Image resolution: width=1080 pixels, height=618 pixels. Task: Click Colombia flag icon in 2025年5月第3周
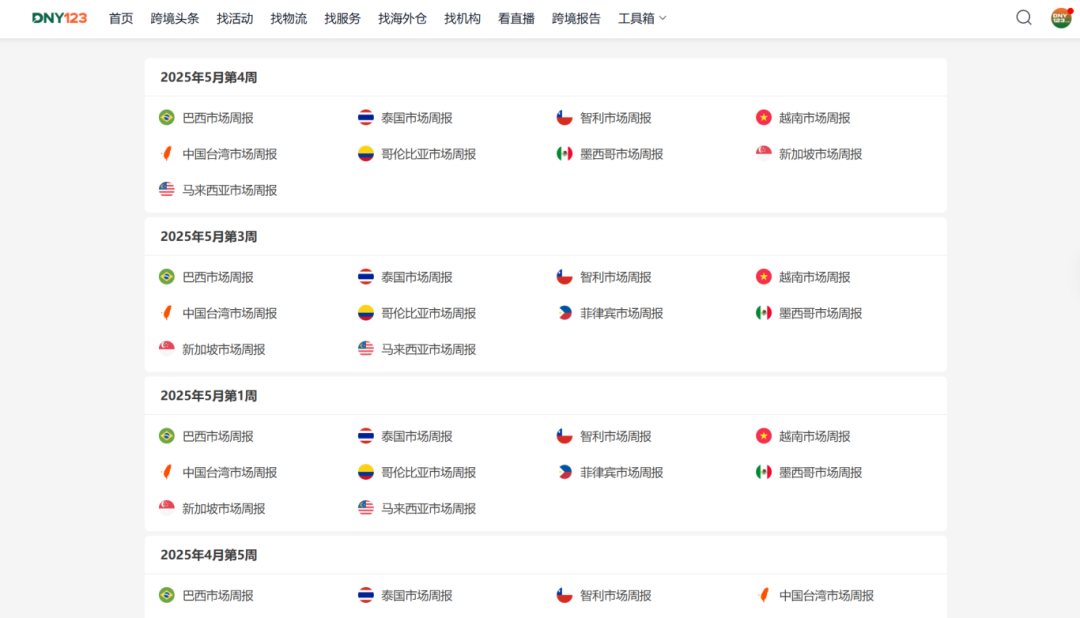click(366, 313)
